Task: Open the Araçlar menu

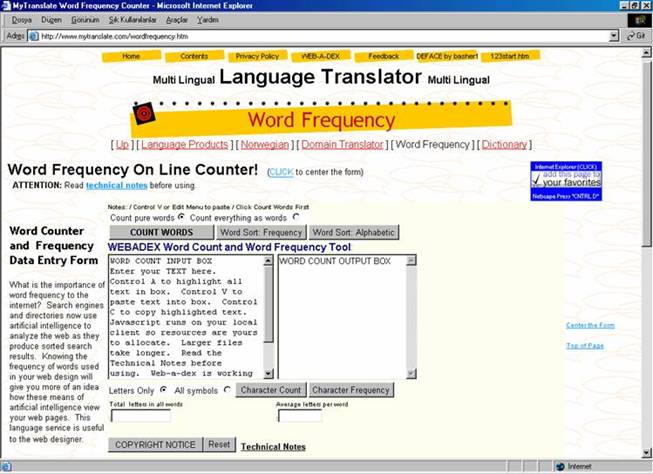Action: (177, 20)
